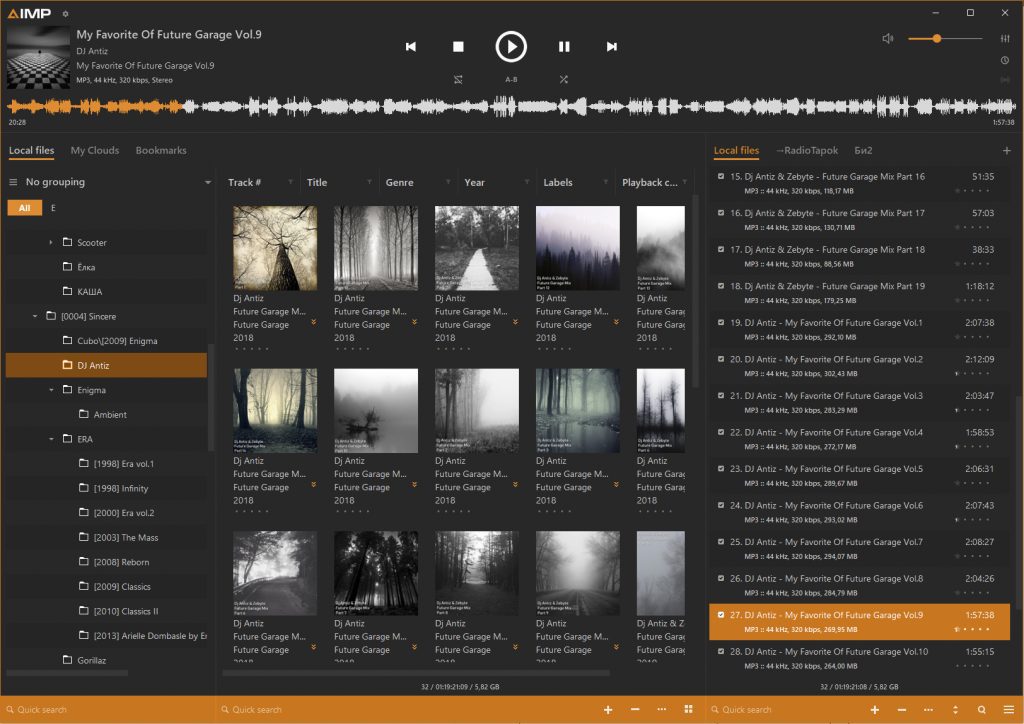Image resolution: width=1024 pixels, height=724 pixels.
Task: Add a new playlist tab with plus
Action: point(1006,151)
